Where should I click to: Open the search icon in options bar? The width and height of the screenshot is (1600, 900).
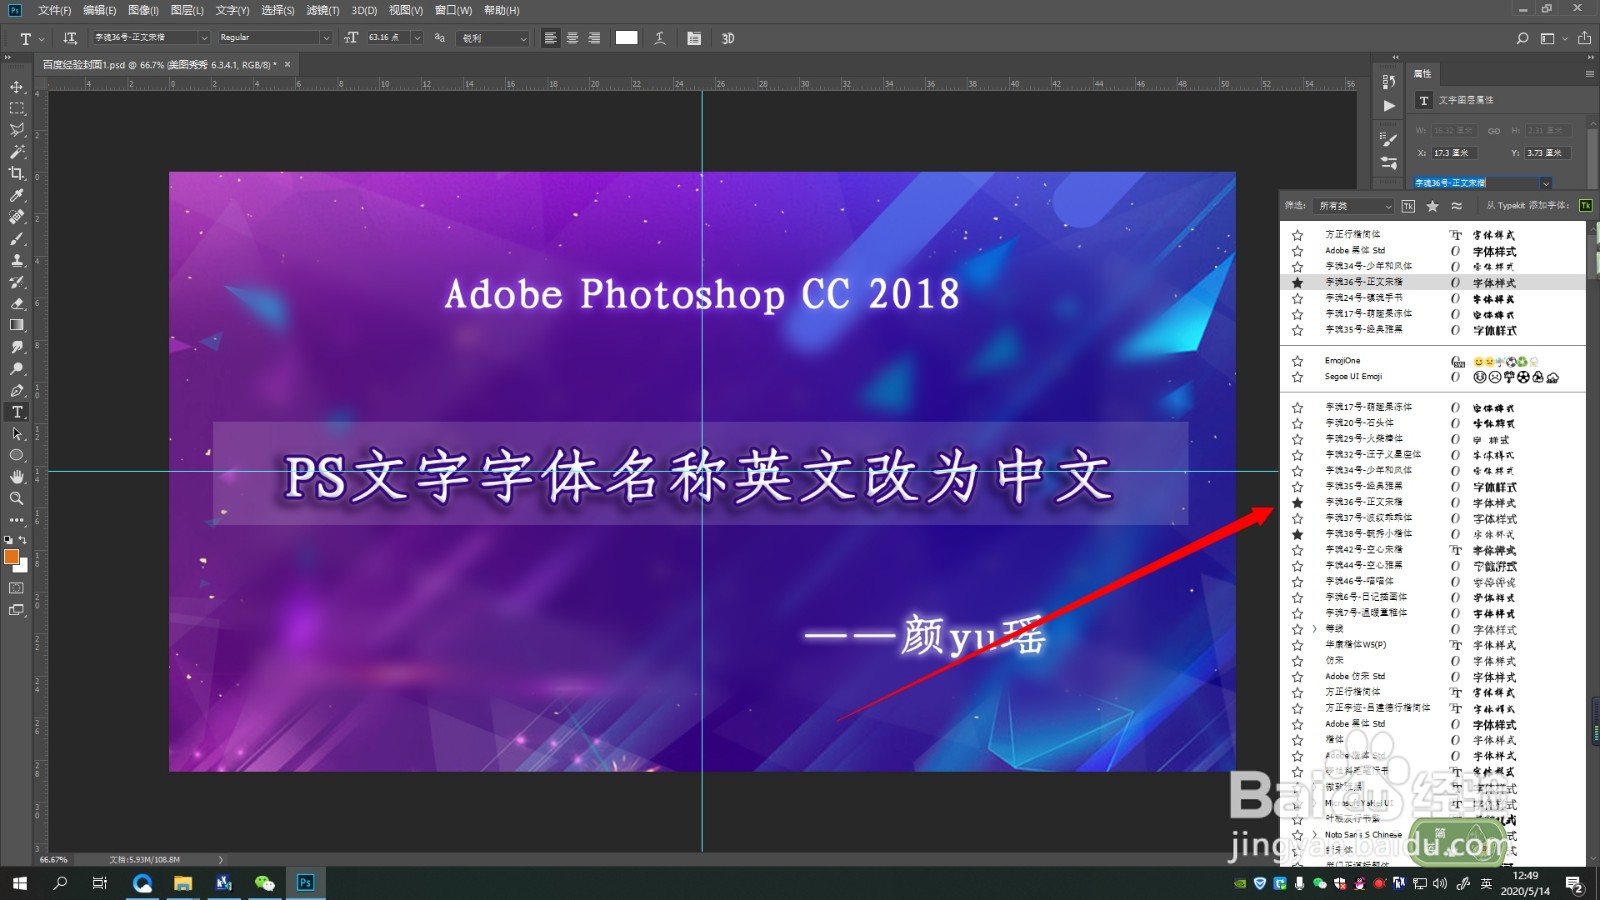tap(1522, 38)
